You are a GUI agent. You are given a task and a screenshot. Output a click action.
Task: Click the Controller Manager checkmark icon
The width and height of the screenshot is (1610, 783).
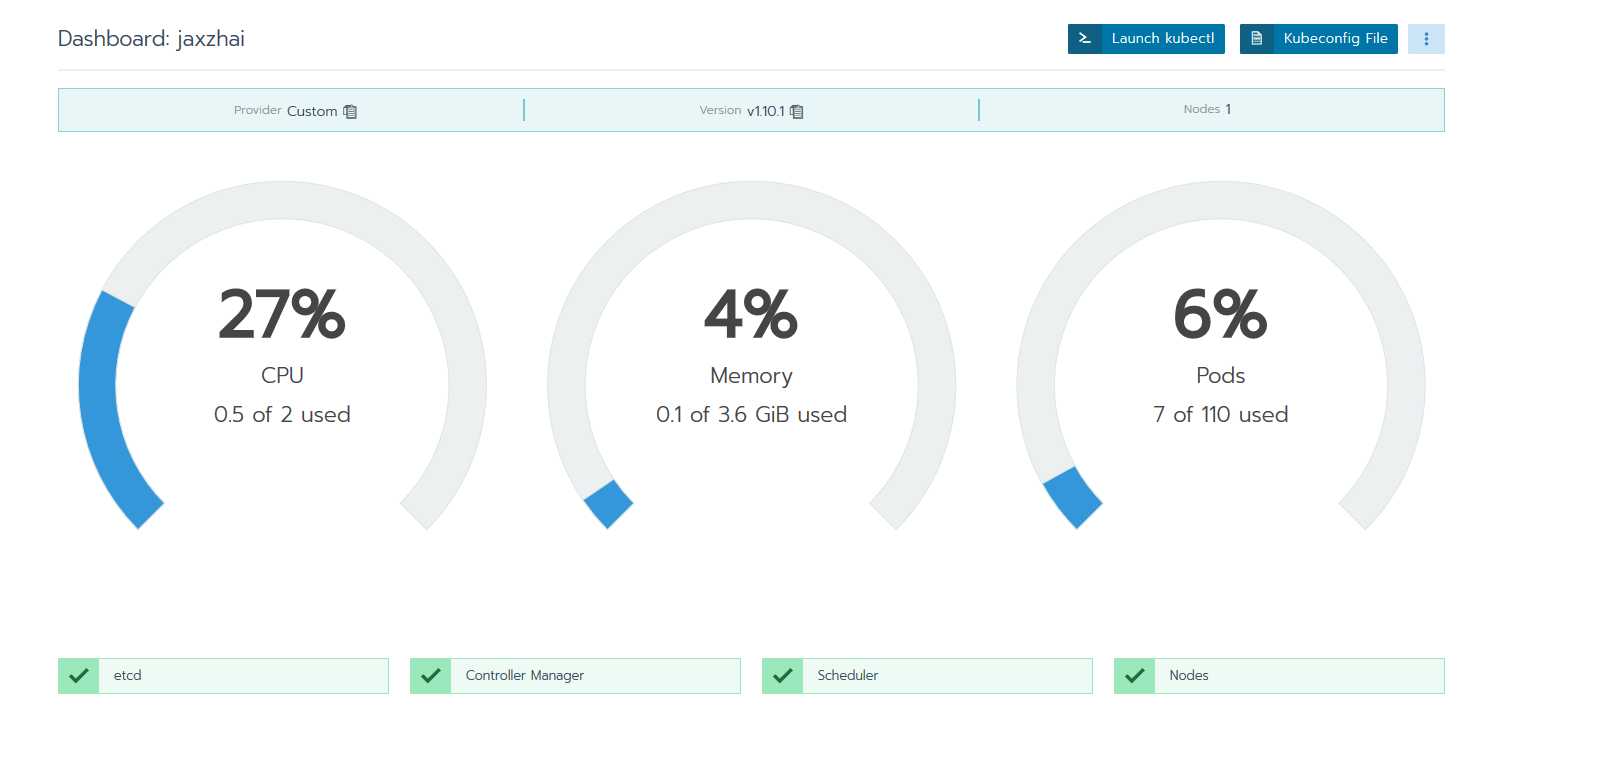[431, 676]
